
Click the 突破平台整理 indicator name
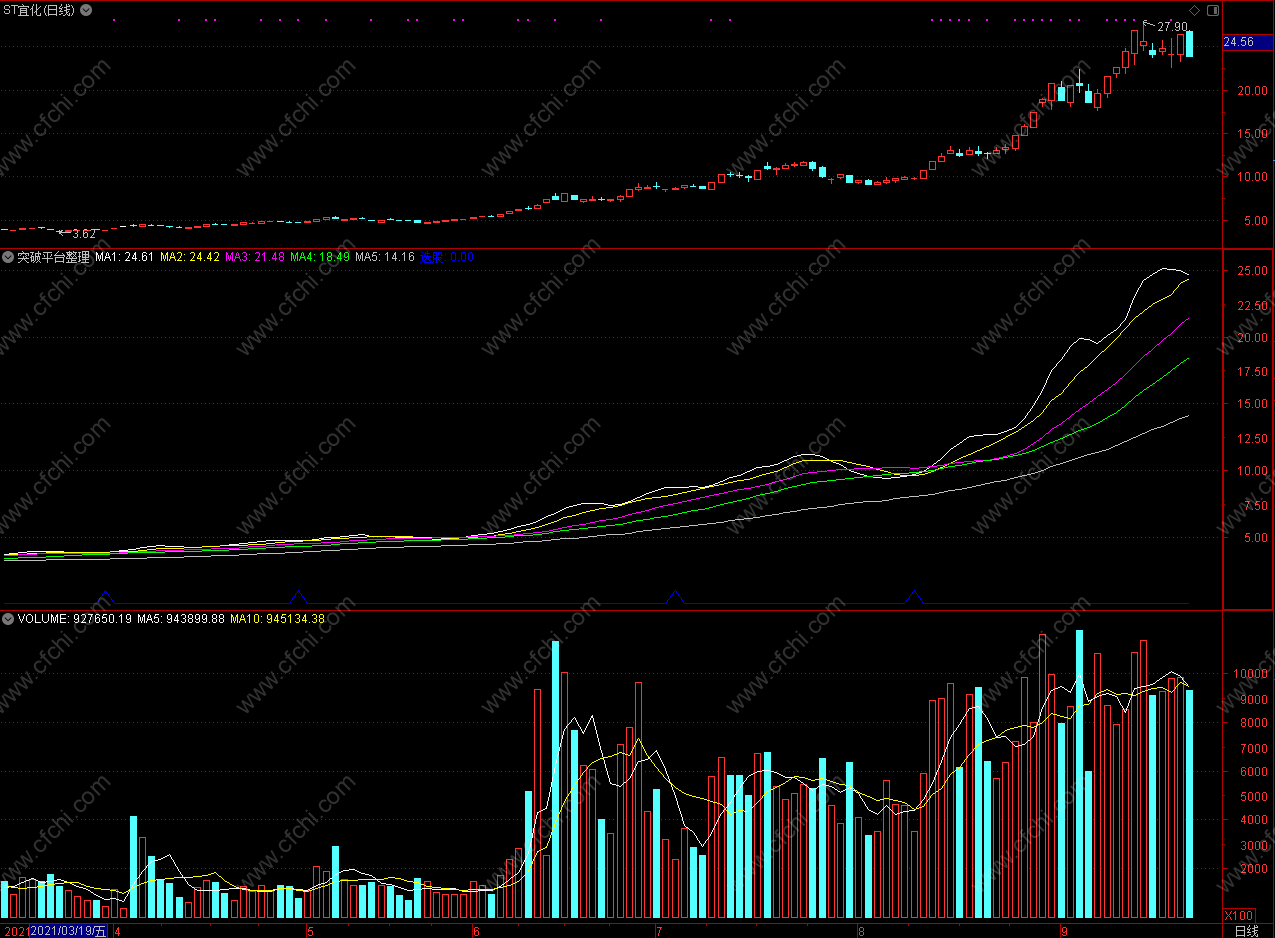pyautogui.click(x=53, y=257)
